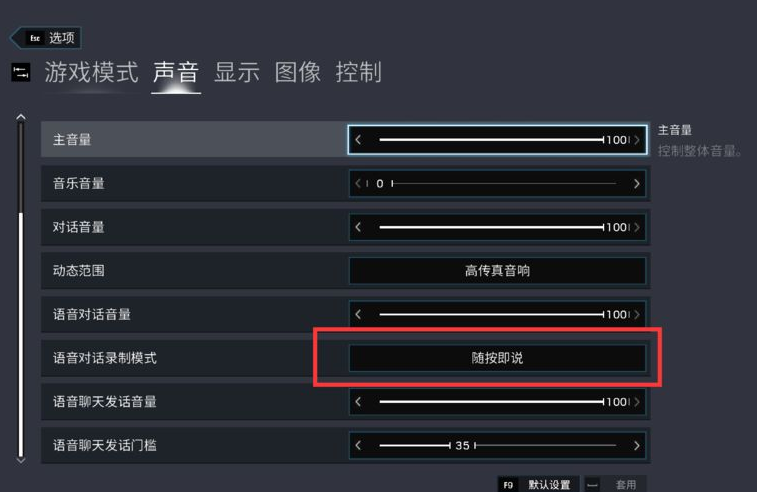The height and width of the screenshot is (492, 757).
Task: Switch to the 游戏模式 tab
Action: (91, 72)
